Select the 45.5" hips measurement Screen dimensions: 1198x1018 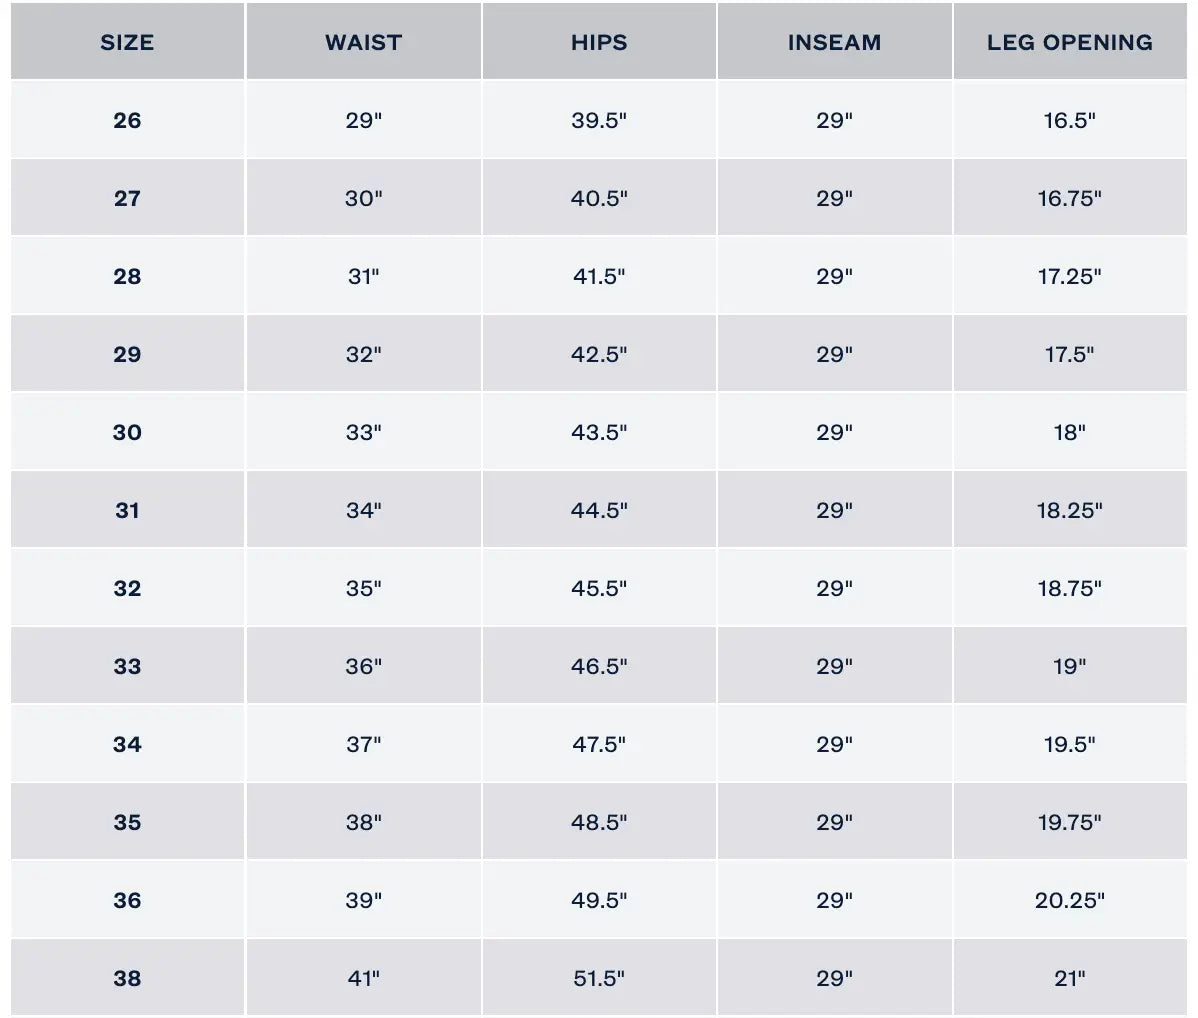coord(599,588)
